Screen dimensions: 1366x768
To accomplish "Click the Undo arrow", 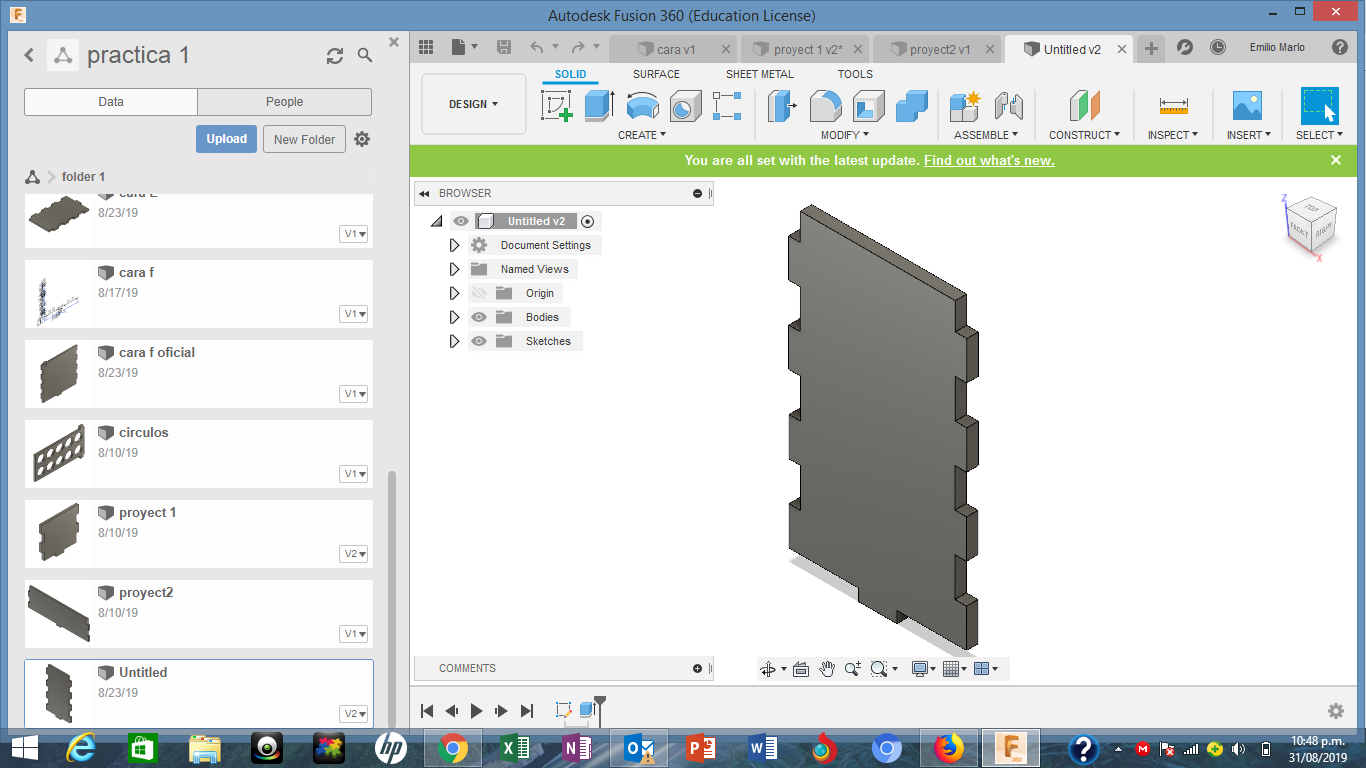I will [537, 47].
